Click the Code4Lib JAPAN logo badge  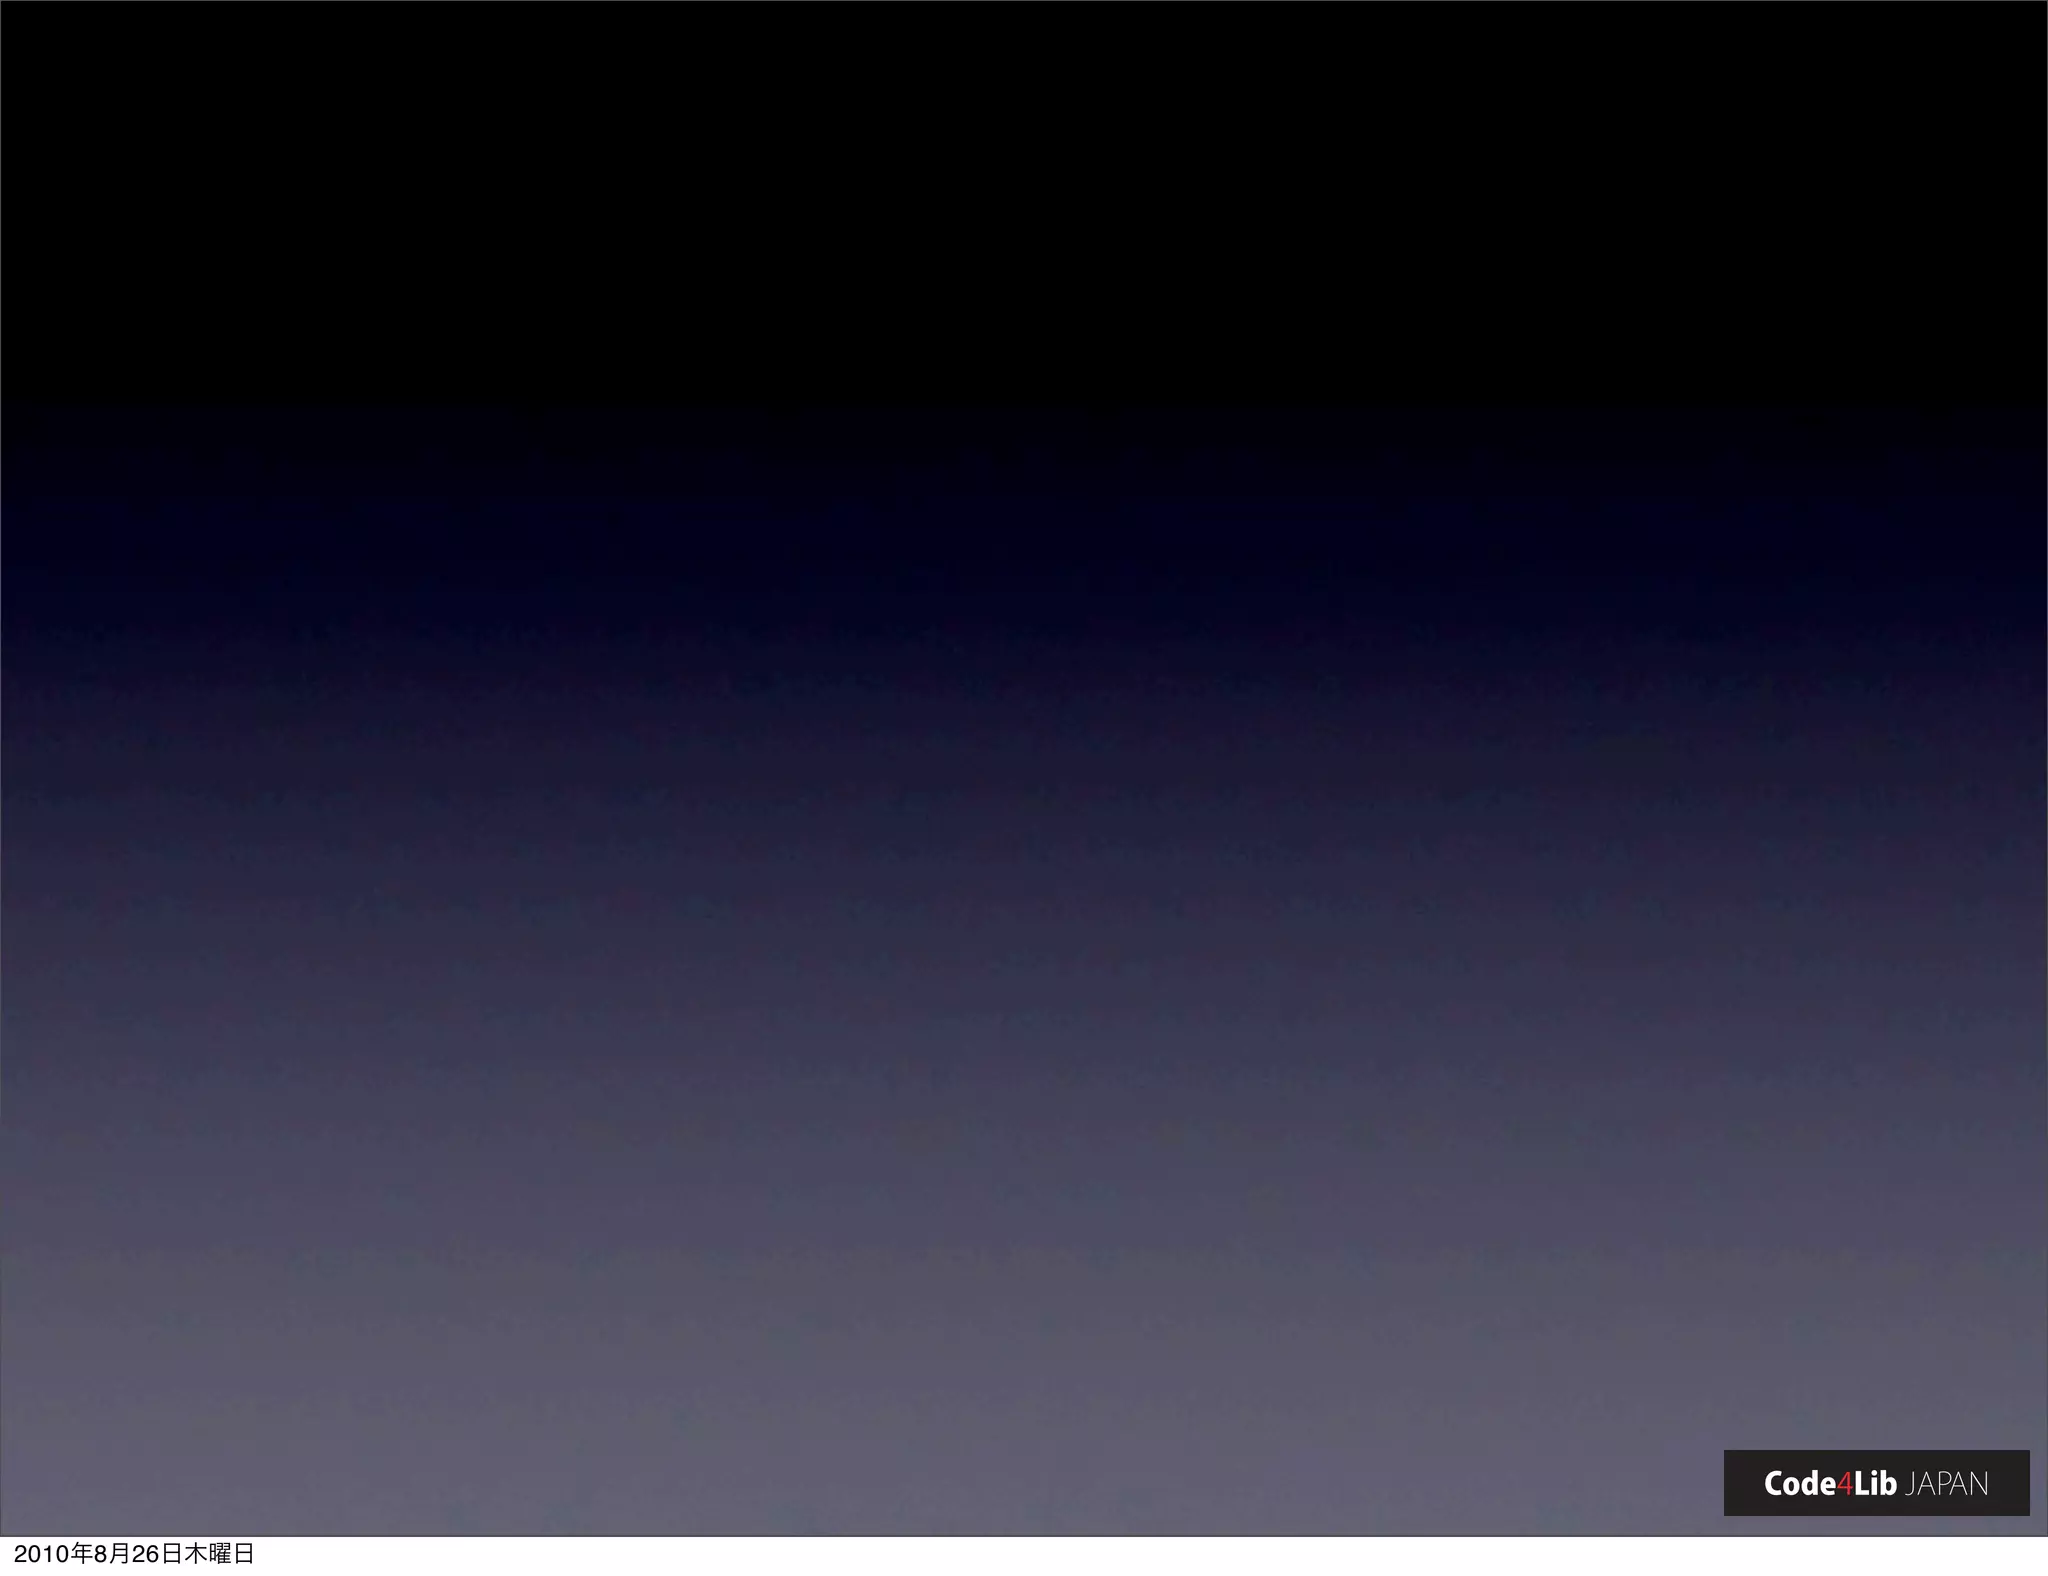pos(1876,1483)
